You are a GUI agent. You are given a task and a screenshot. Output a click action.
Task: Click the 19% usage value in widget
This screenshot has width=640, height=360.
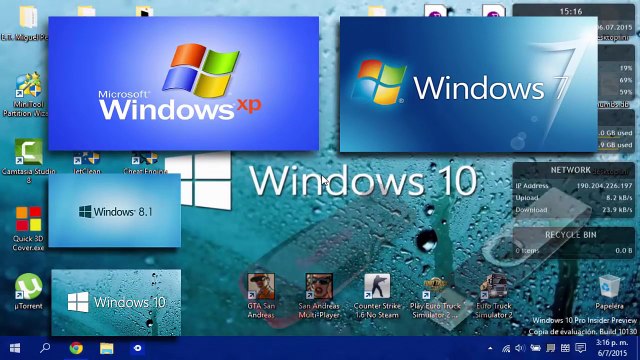(626, 68)
